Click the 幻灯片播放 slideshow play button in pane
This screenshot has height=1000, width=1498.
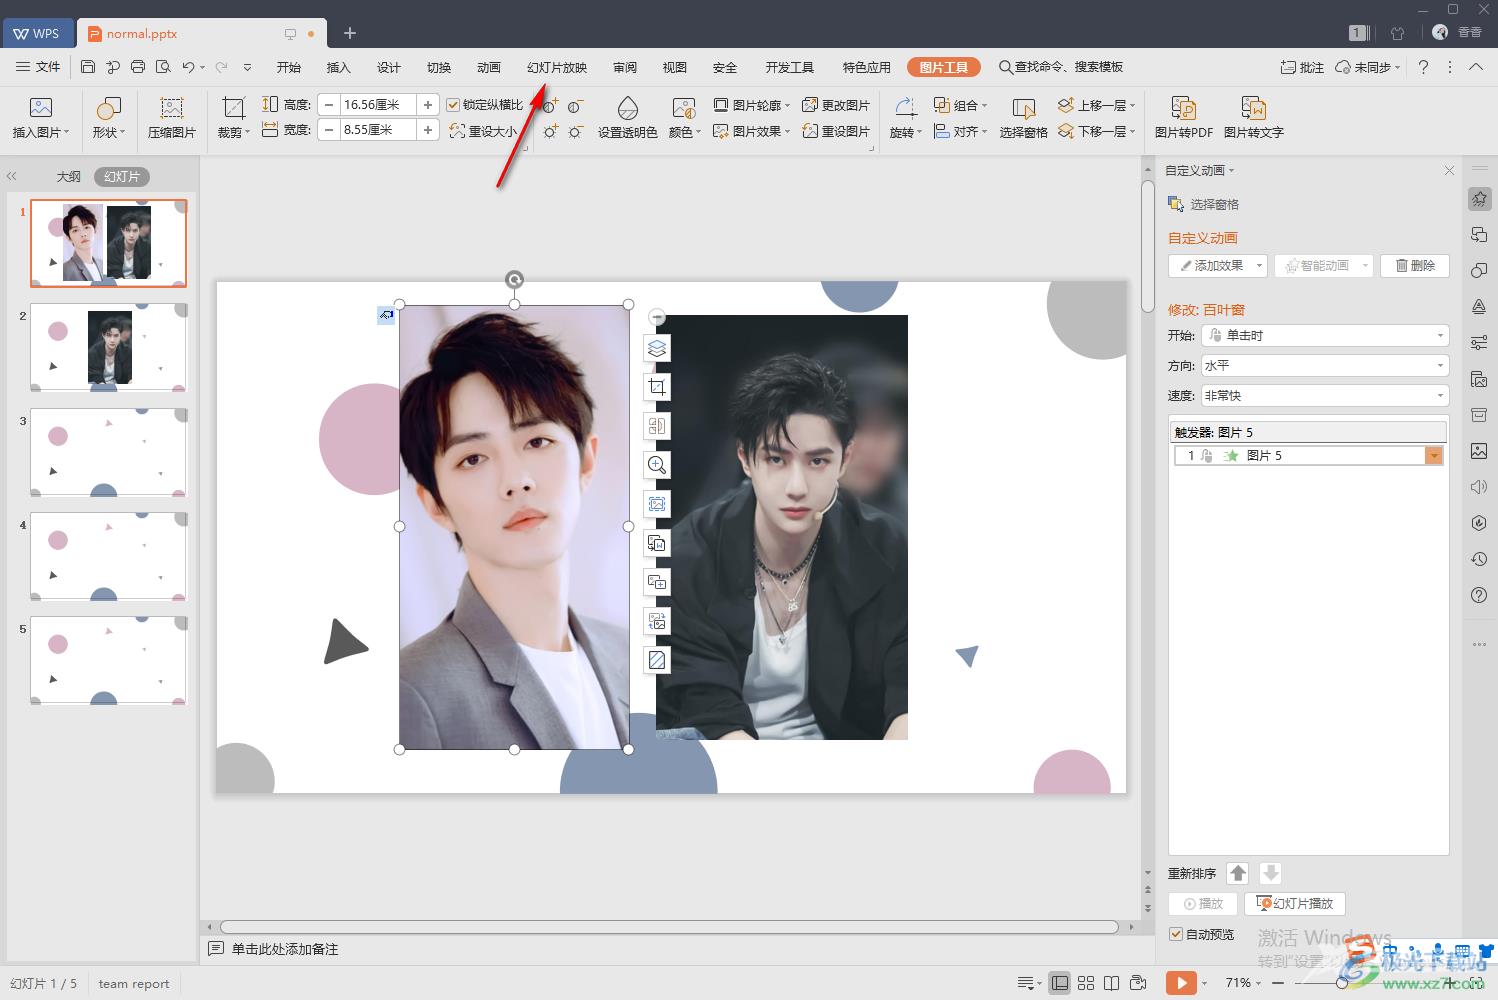(1295, 903)
